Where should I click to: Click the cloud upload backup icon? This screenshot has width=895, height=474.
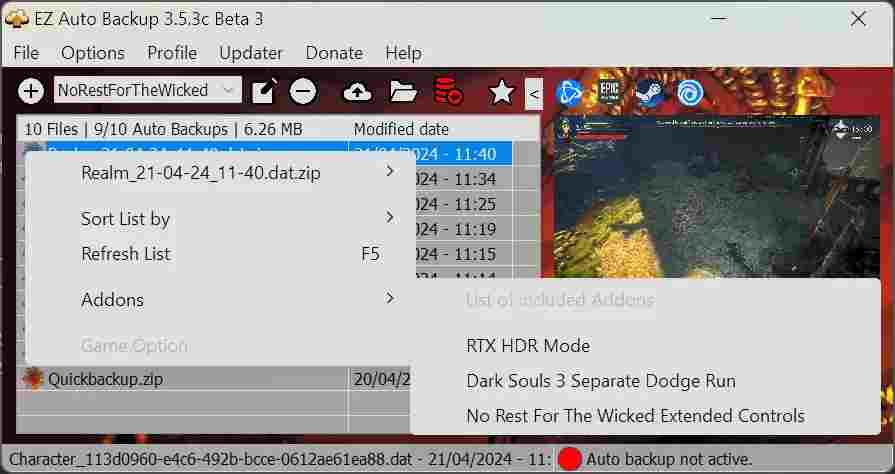coord(357,91)
